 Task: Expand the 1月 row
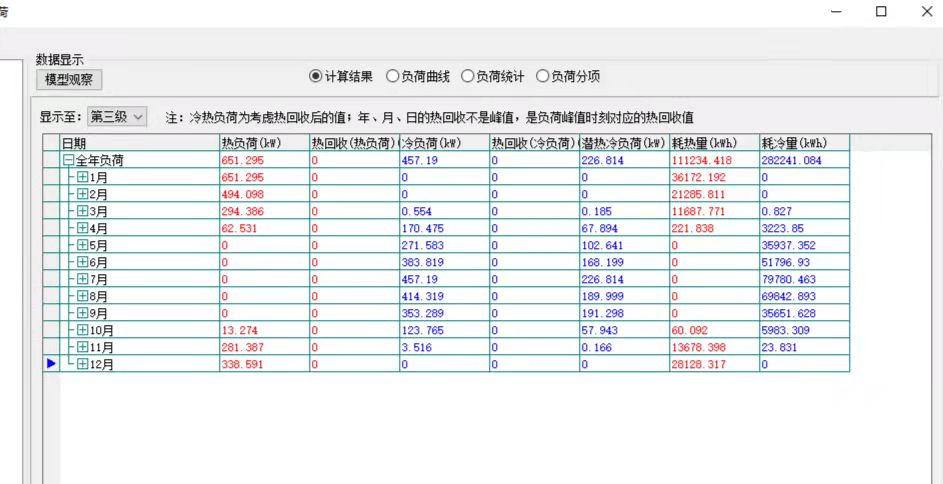tap(82, 177)
